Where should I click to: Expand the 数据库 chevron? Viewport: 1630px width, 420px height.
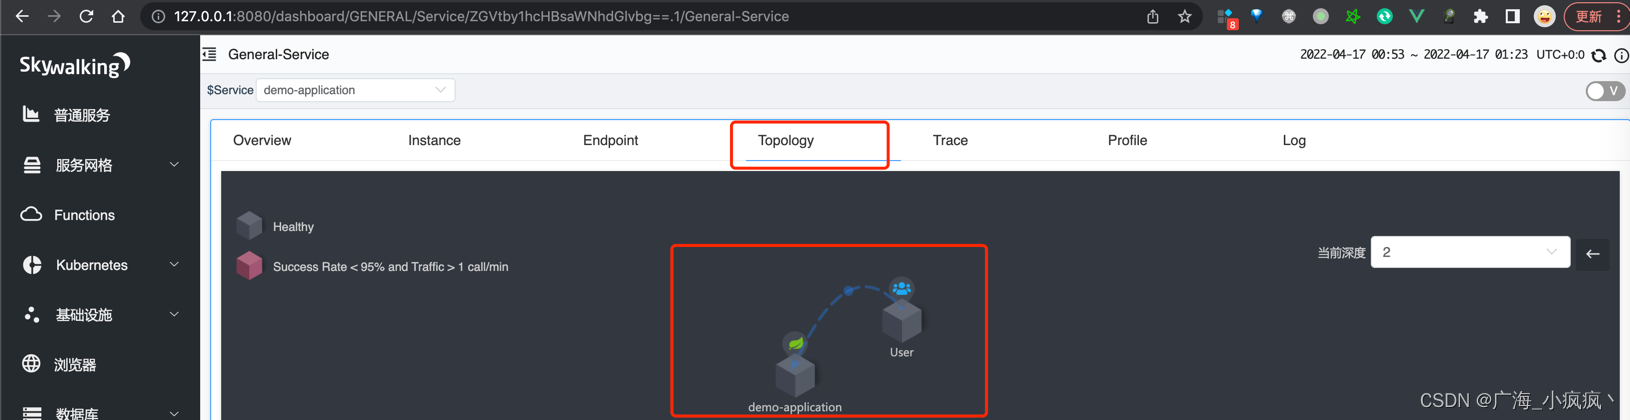point(174,413)
